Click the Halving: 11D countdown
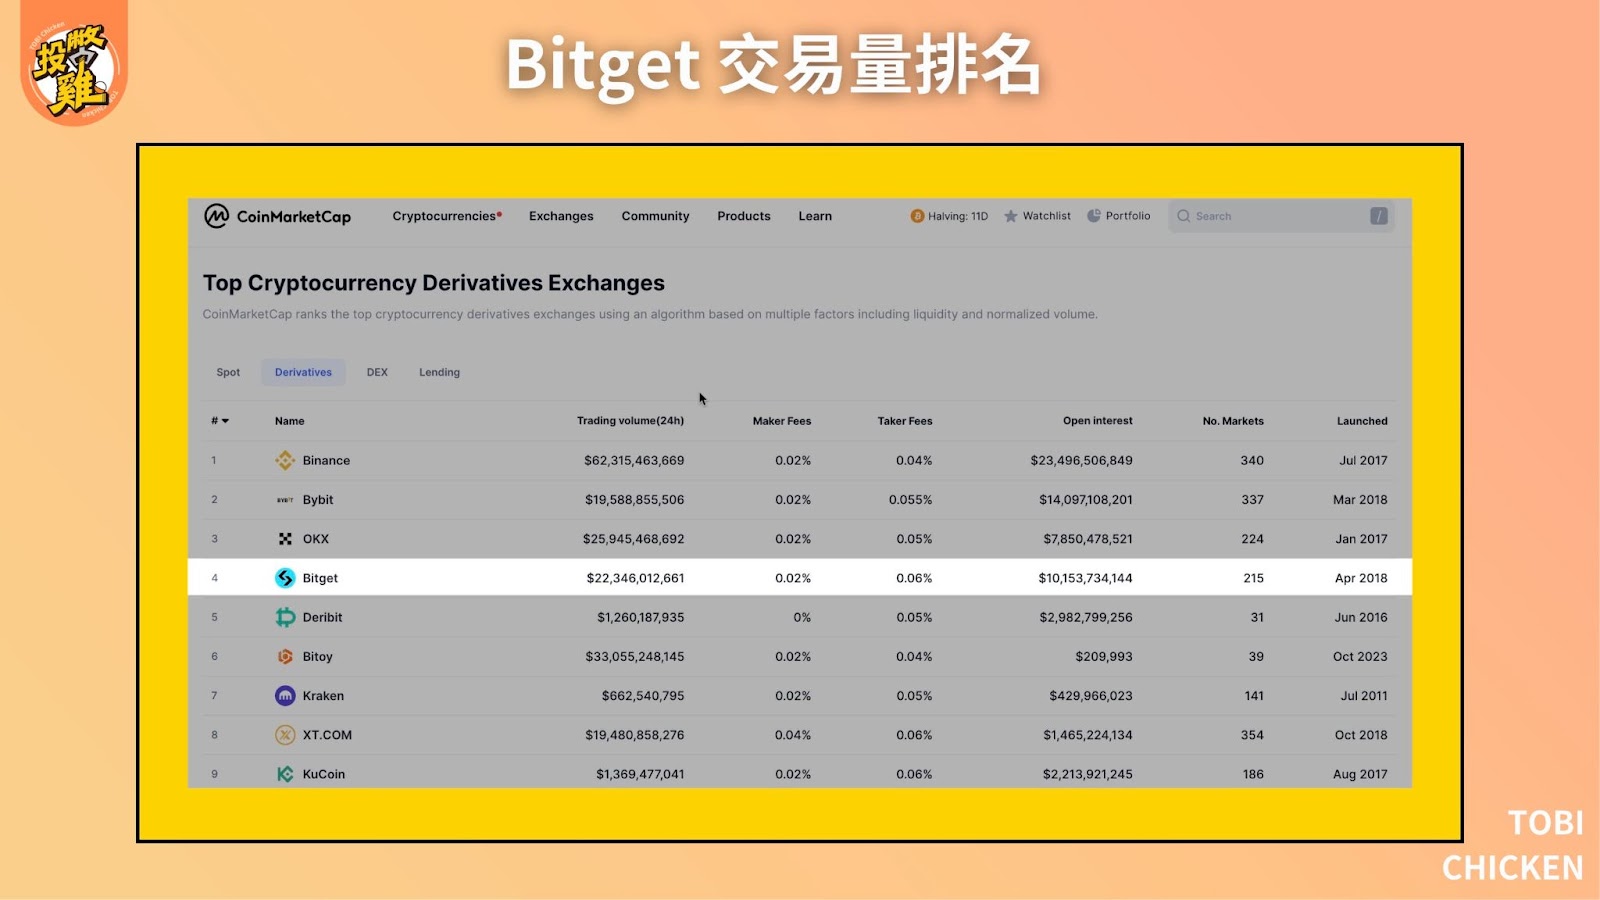Screen dimensions: 1600x900 click(x=957, y=216)
